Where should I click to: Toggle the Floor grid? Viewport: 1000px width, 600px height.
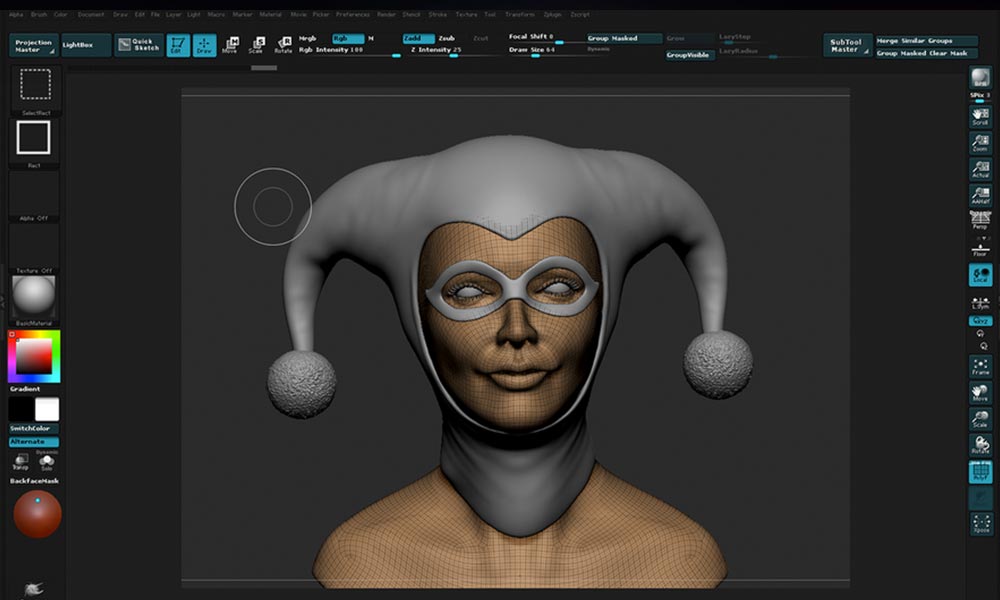coord(980,249)
